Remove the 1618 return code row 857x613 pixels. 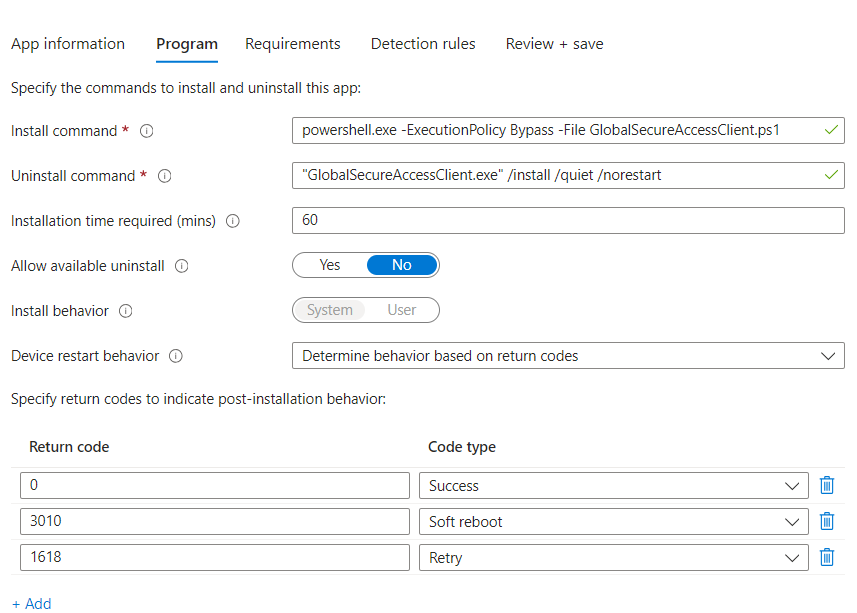(x=827, y=557)
